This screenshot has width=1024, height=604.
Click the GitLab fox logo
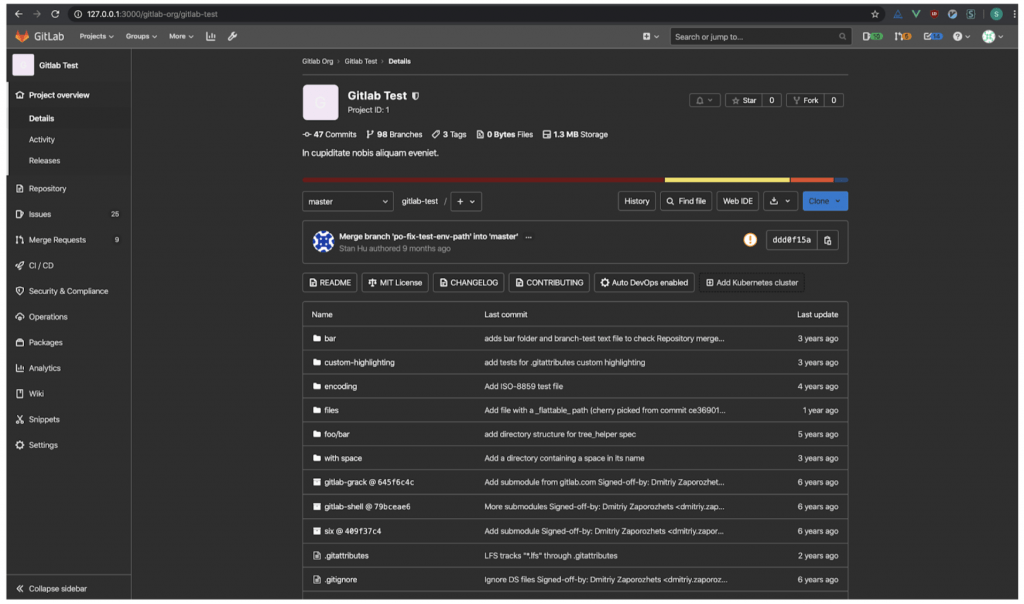click(x=22, y=37)
